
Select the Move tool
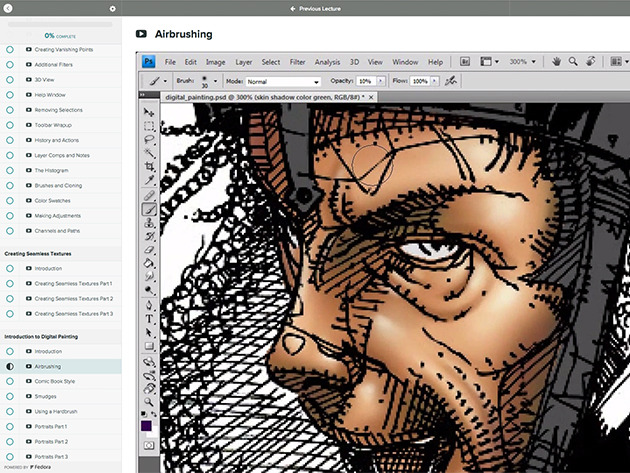click(149, 112)
